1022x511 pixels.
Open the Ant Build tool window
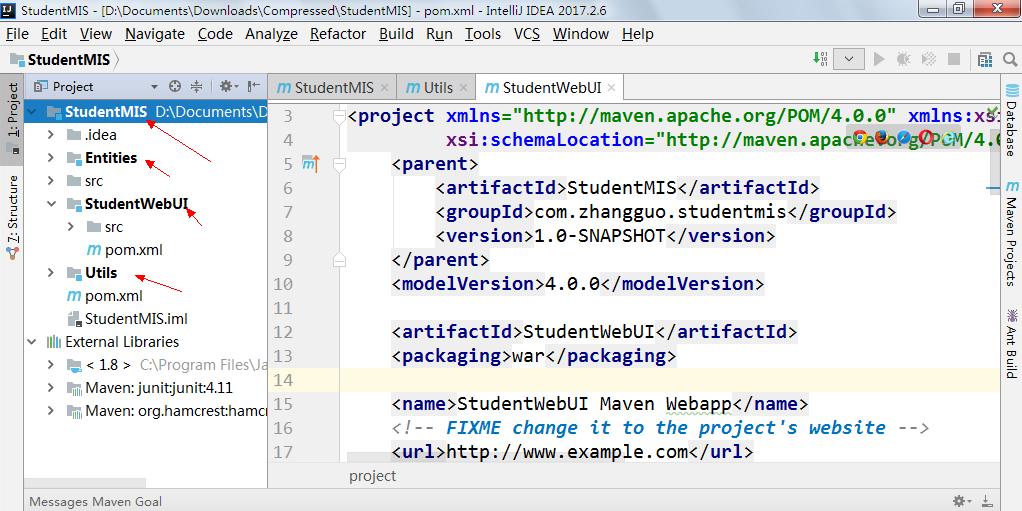tap(1012, 345)
